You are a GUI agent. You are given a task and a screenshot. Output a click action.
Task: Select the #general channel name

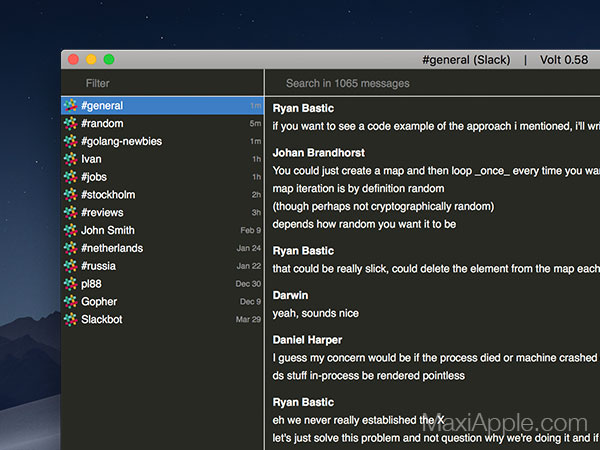102,106
